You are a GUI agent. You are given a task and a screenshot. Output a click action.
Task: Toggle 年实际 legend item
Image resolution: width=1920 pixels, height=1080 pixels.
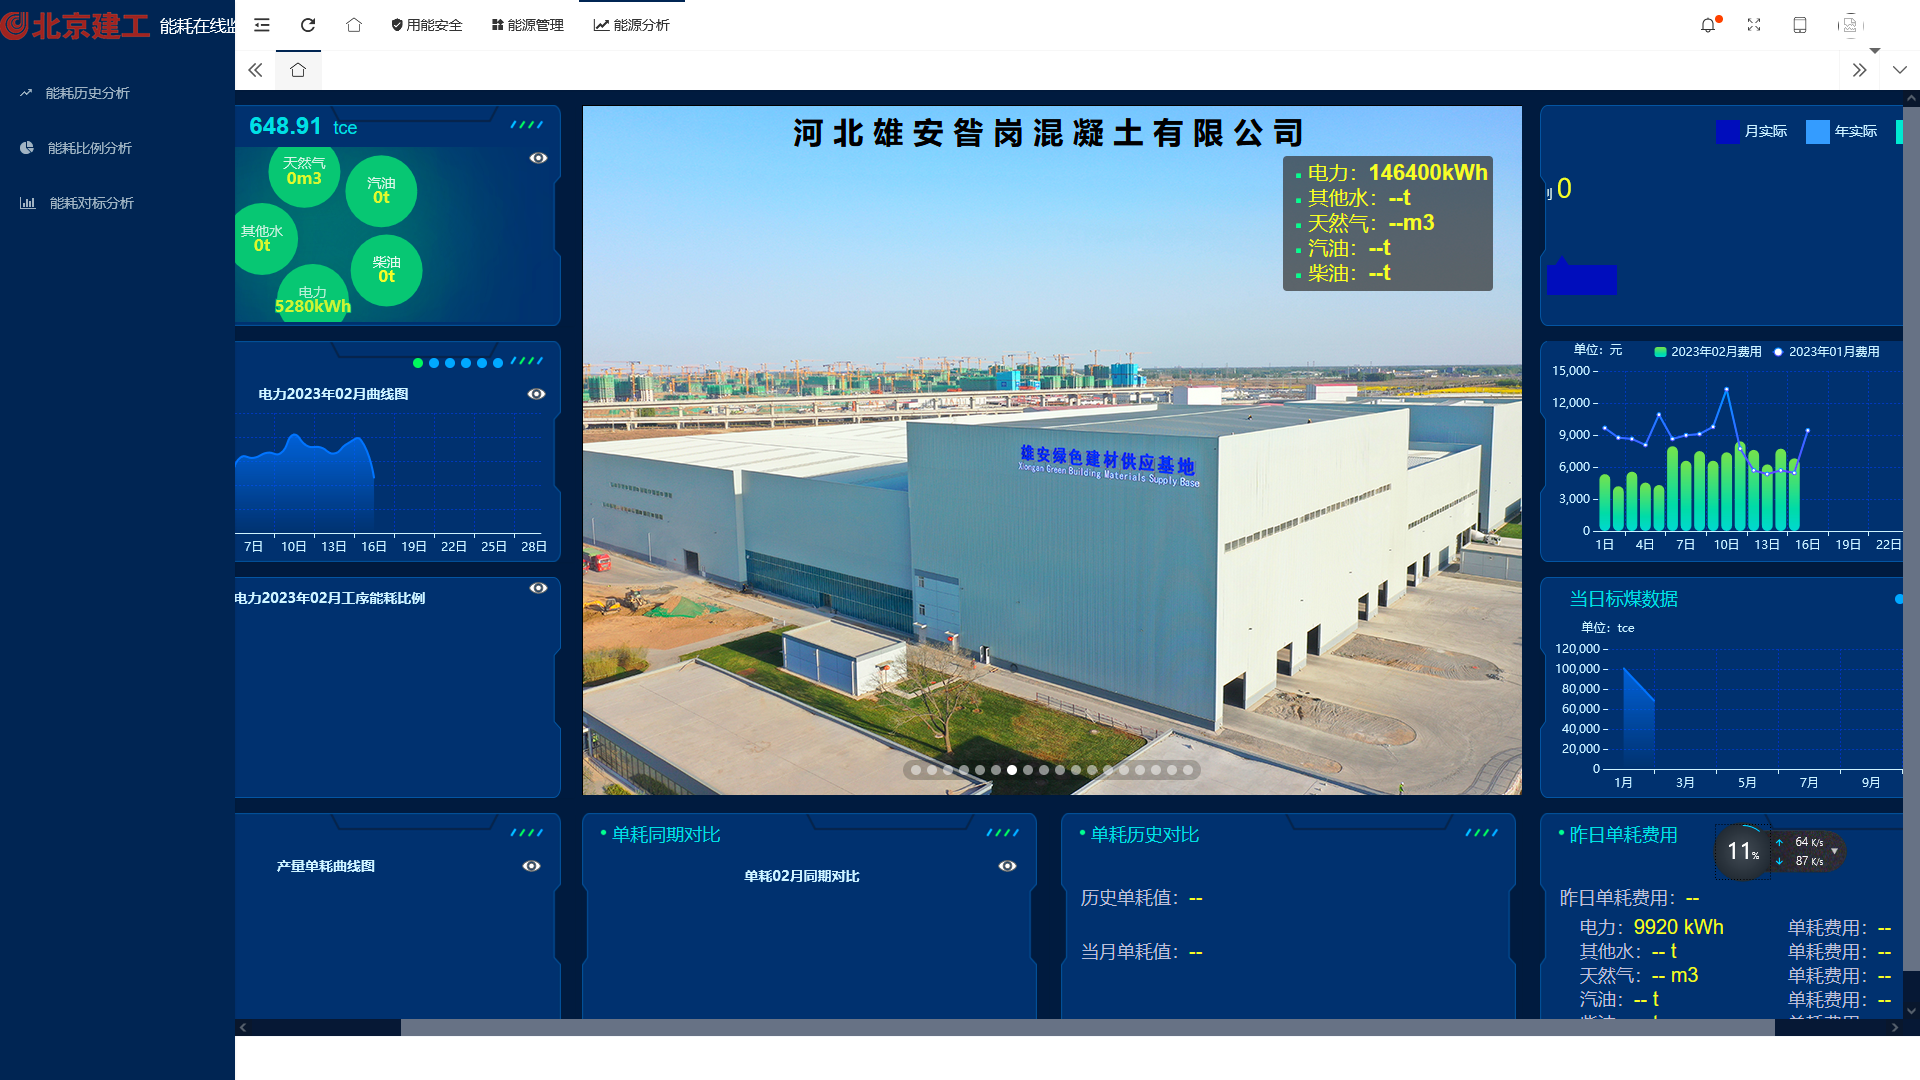tap(1841, 131)
